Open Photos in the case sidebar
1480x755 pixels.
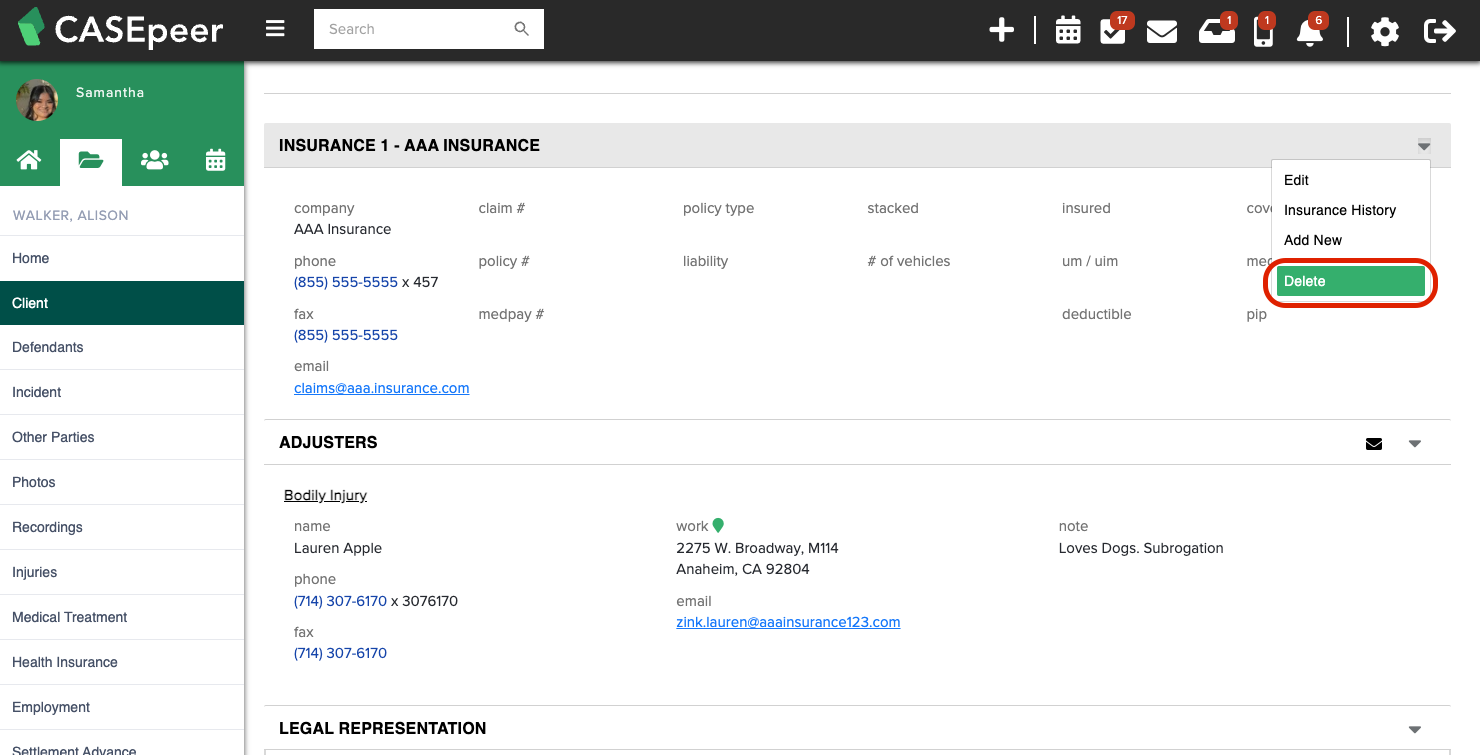tap(122, 482)
